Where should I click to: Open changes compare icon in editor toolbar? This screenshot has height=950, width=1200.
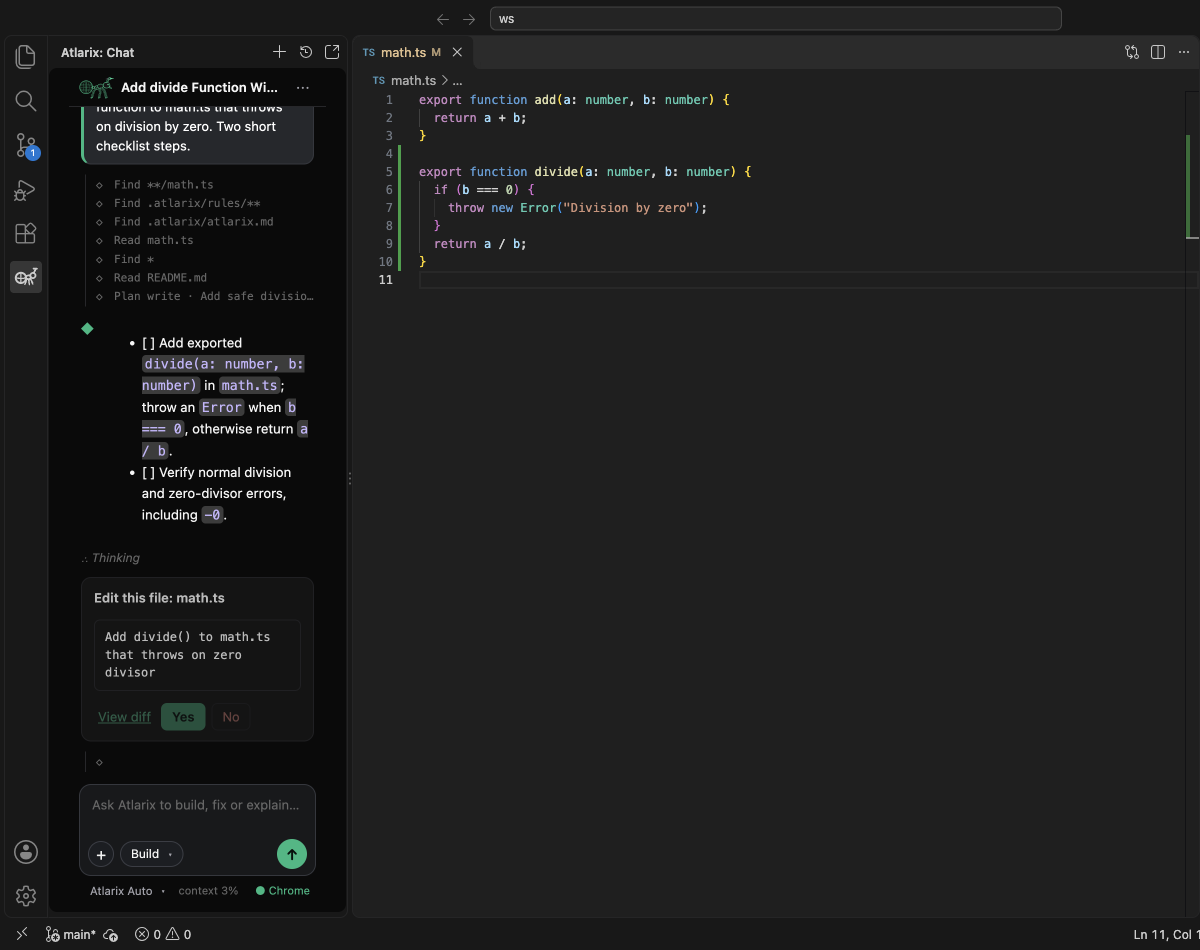(1132, 52)
